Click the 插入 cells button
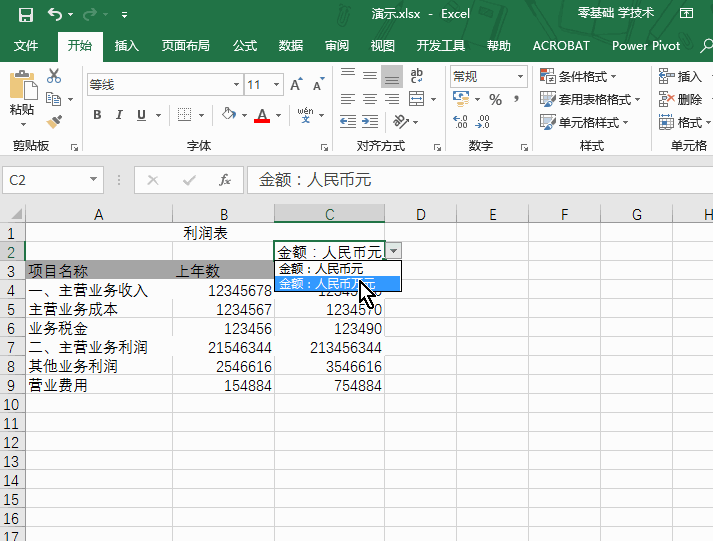713x541 pixels. click(681, 76)
